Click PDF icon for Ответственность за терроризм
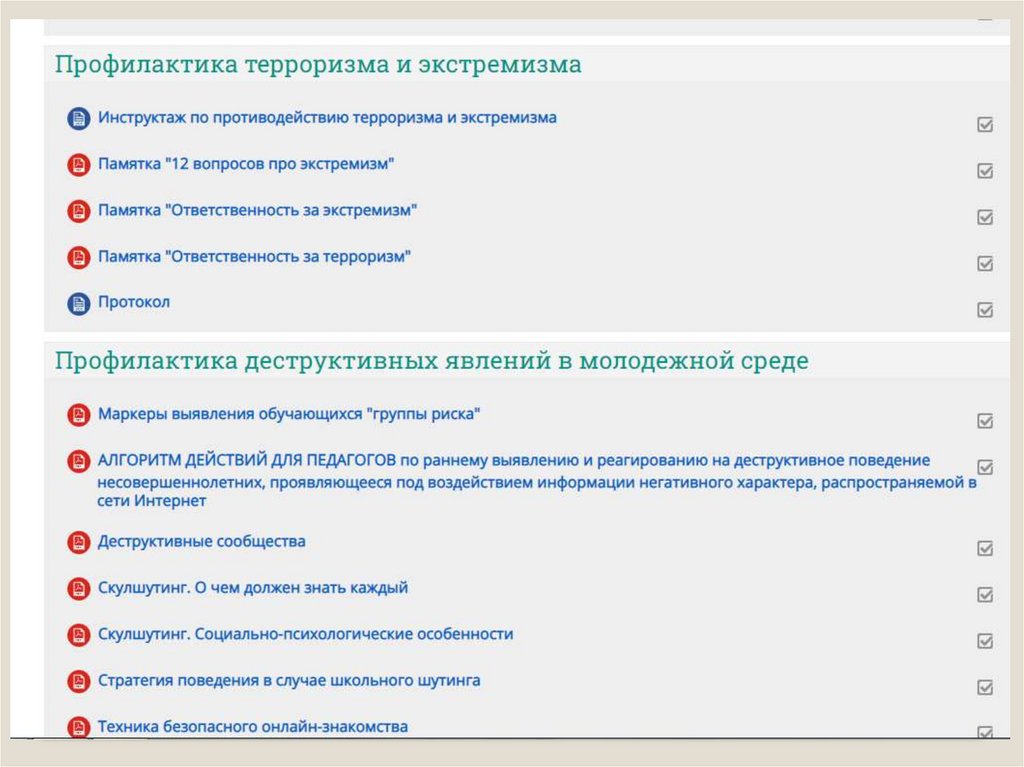1024x767 pixels. [78, 257]
